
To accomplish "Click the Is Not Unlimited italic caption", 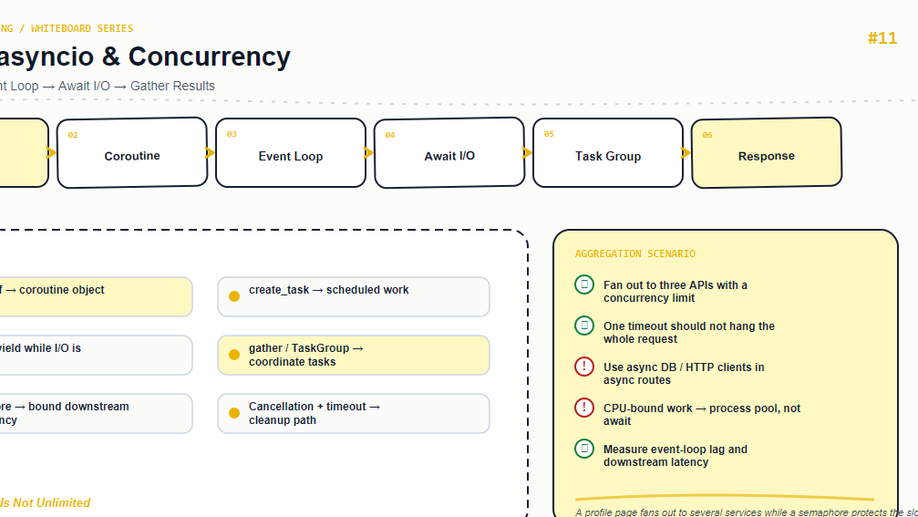I will [x=45, y=503].
